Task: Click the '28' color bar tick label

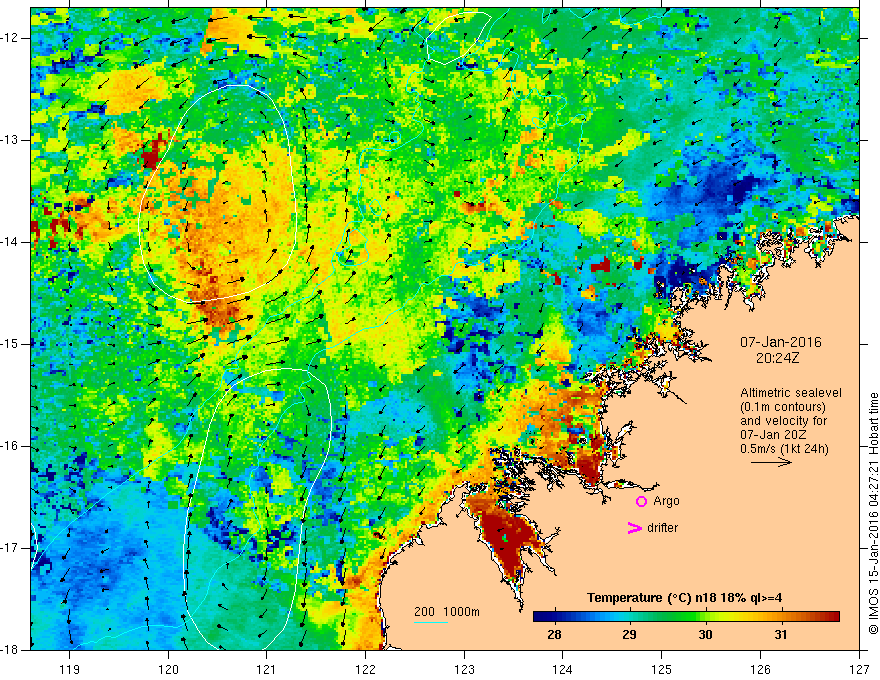Action: pyautogui.click(x=554, y=635)
